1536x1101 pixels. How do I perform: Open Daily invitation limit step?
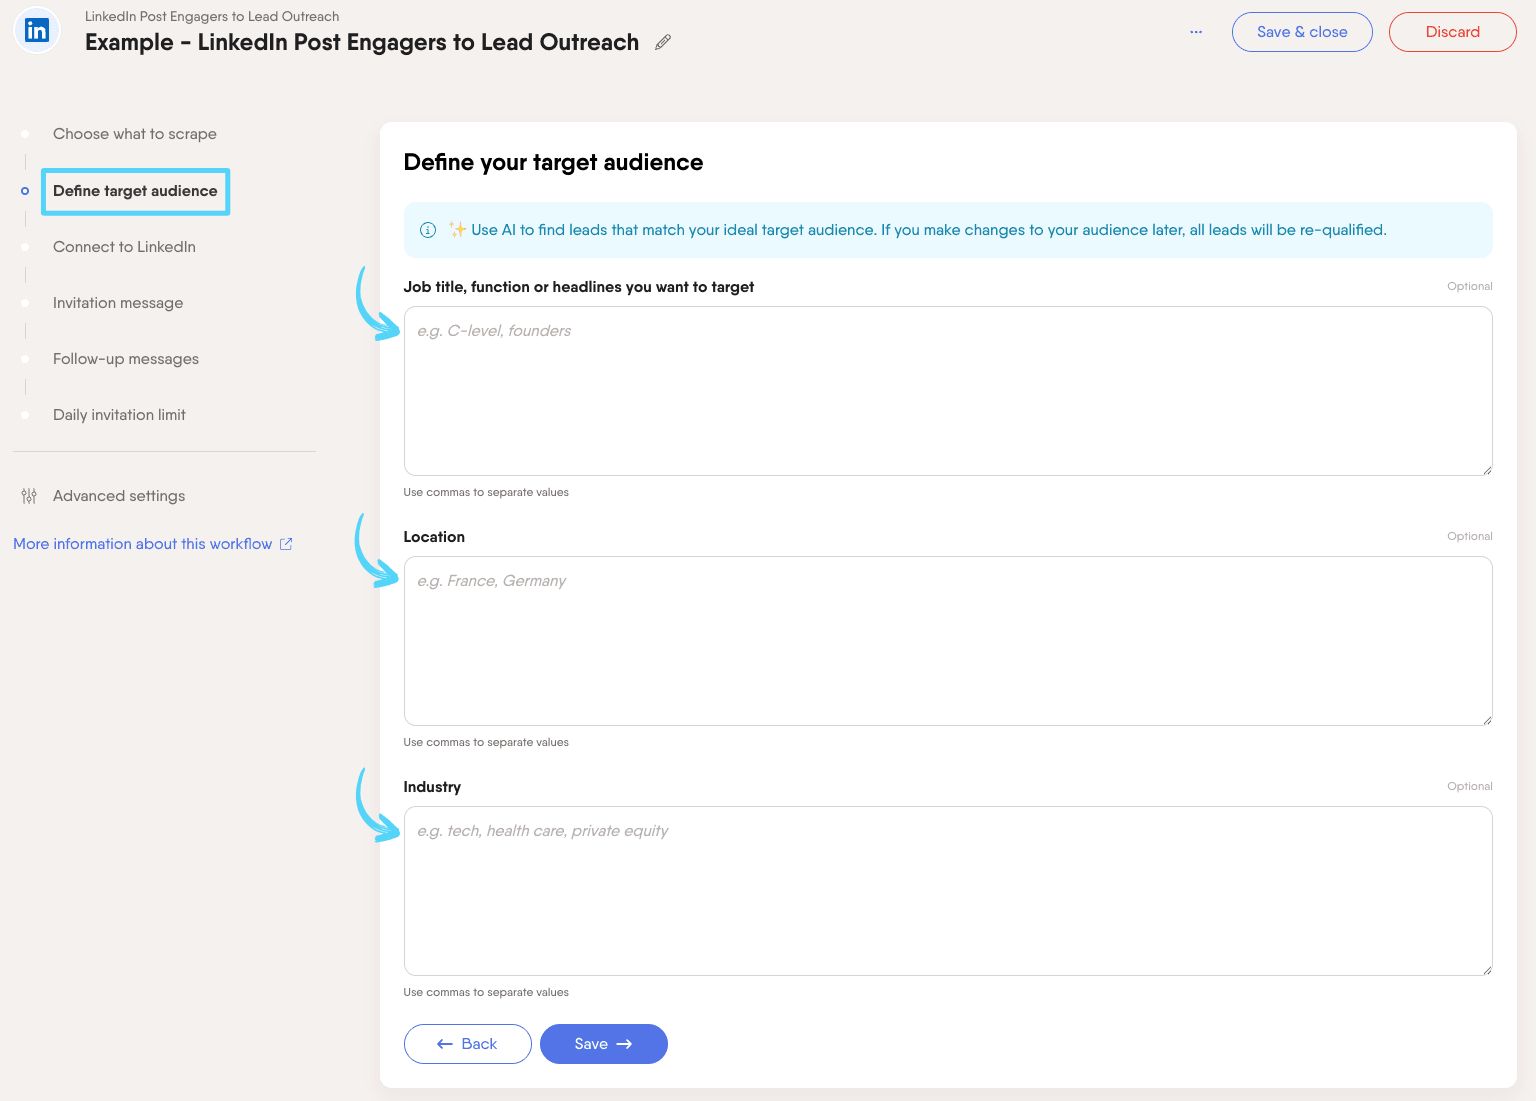point(119,415)
